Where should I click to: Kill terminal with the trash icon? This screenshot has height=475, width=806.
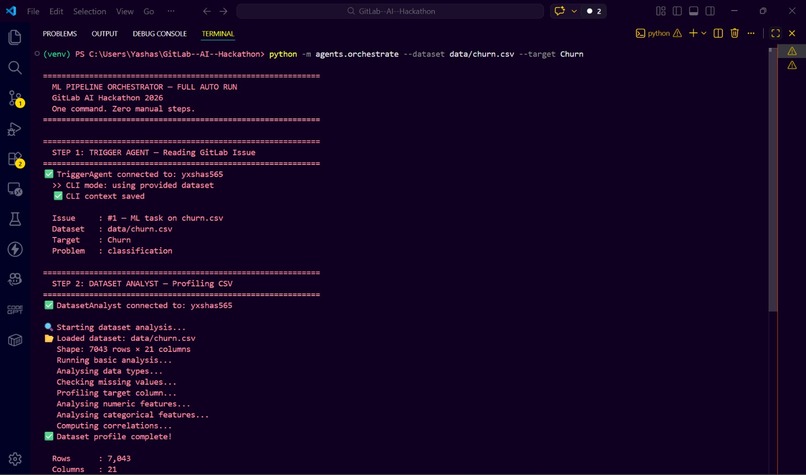click(x=735, y=33)
